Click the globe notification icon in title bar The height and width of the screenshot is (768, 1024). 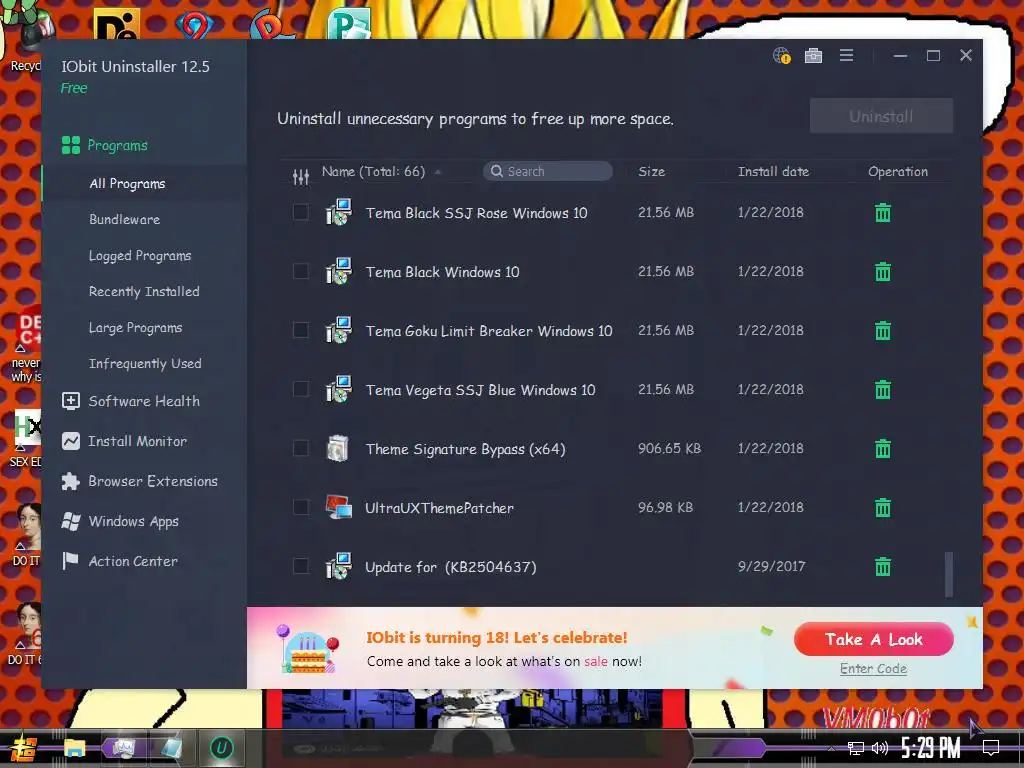(782, 56)
